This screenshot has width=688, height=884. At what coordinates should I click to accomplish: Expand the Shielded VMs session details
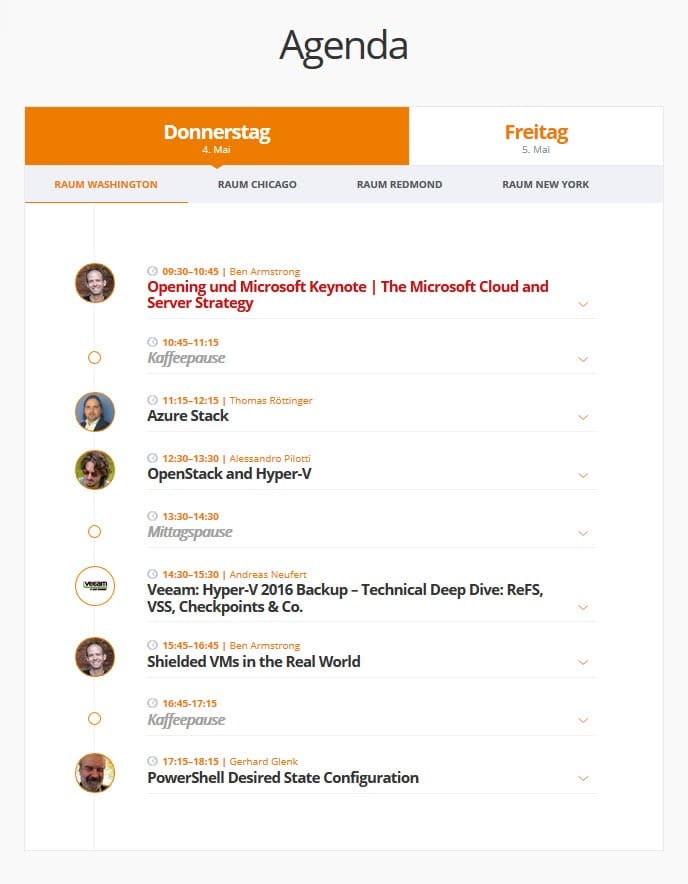click(x=583, y=662)
